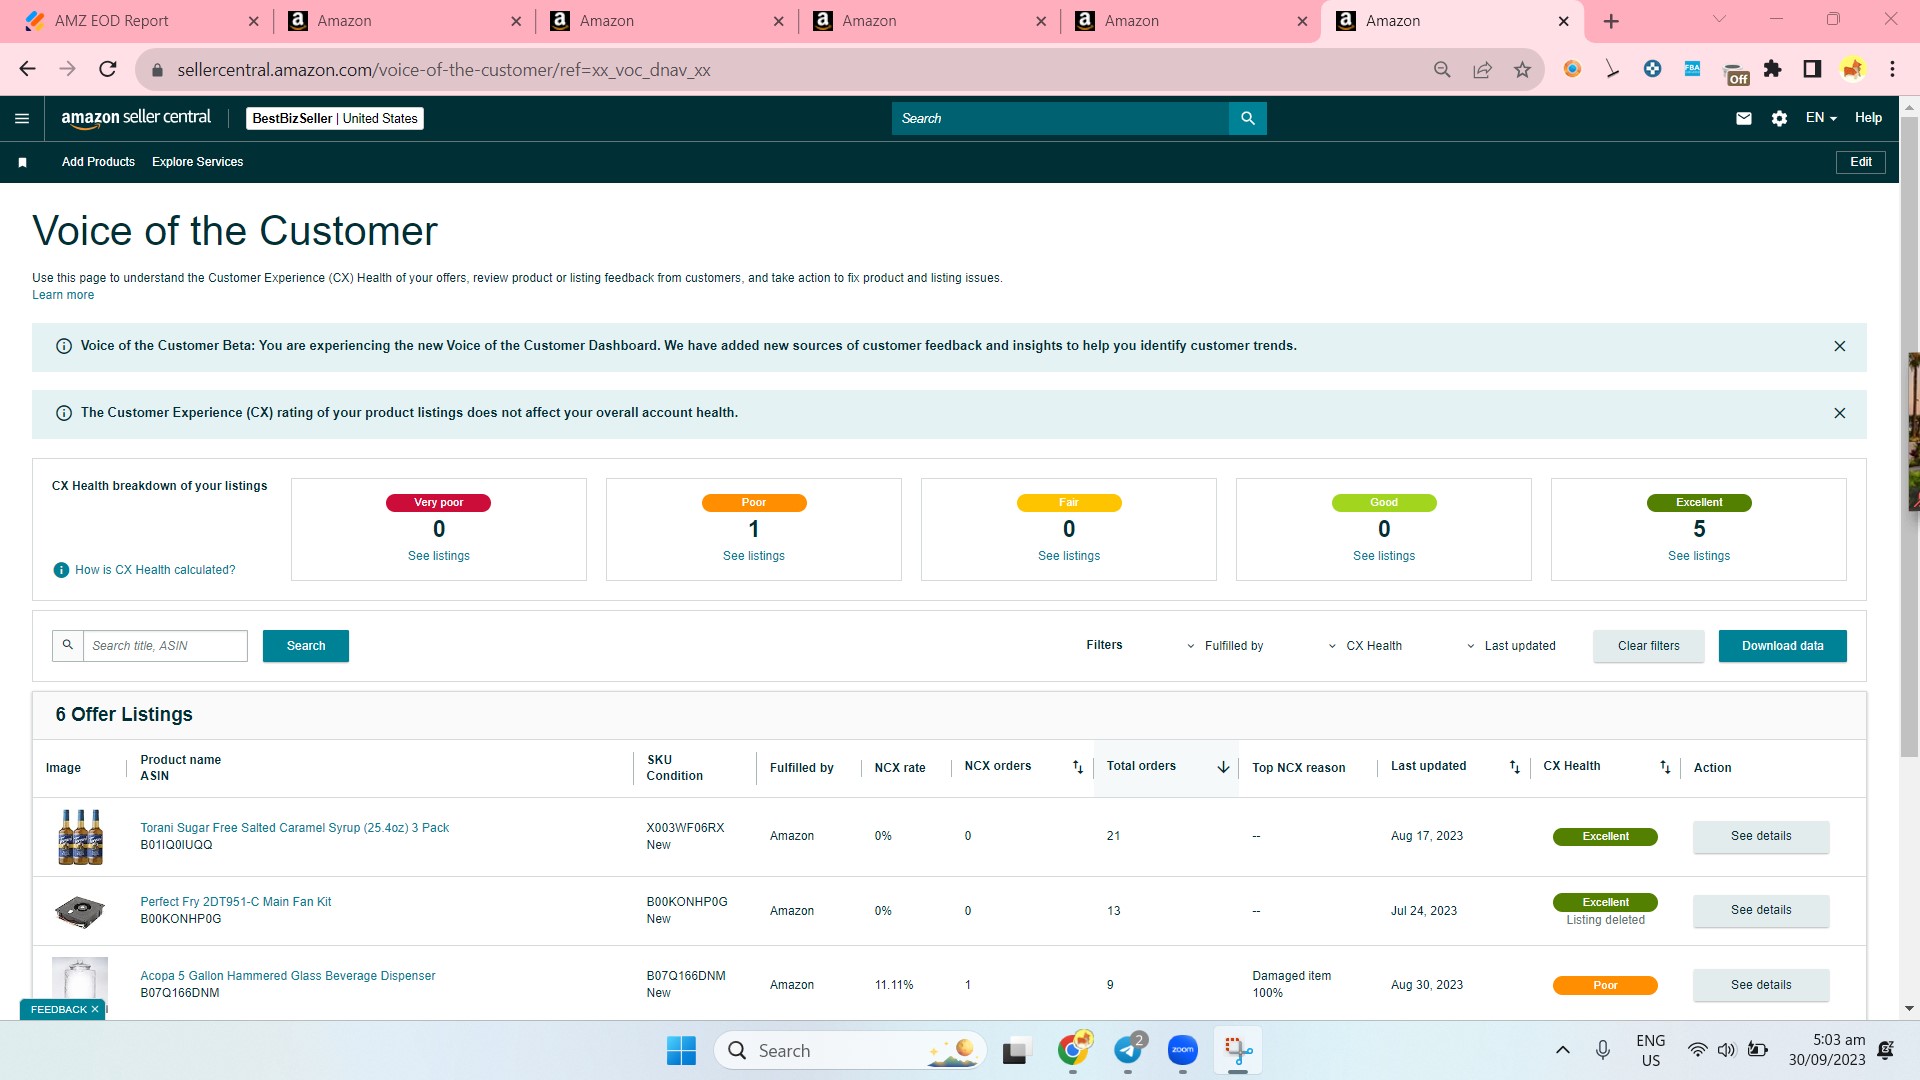Expand the Last updated filter
Viewport: 1920px width, 1080px height.
(1511, 646)
